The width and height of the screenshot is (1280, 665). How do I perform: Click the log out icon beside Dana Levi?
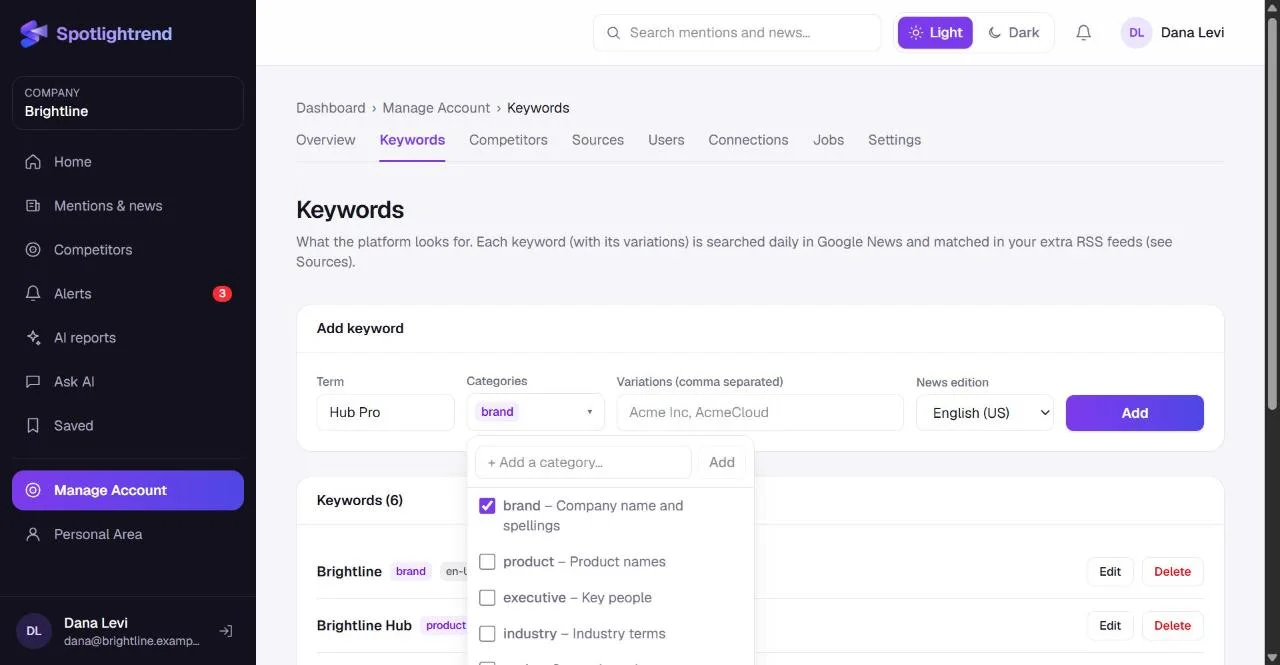tap(226, 631)
